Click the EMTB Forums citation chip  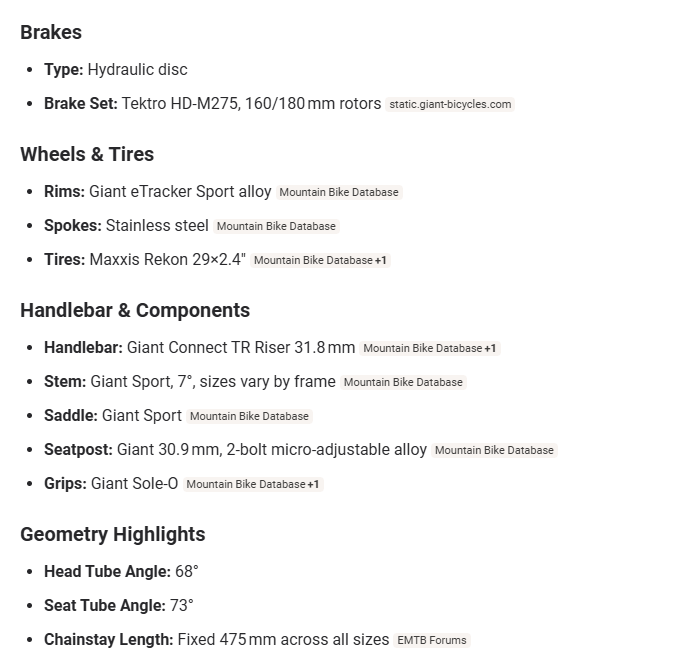click(432, 640)
